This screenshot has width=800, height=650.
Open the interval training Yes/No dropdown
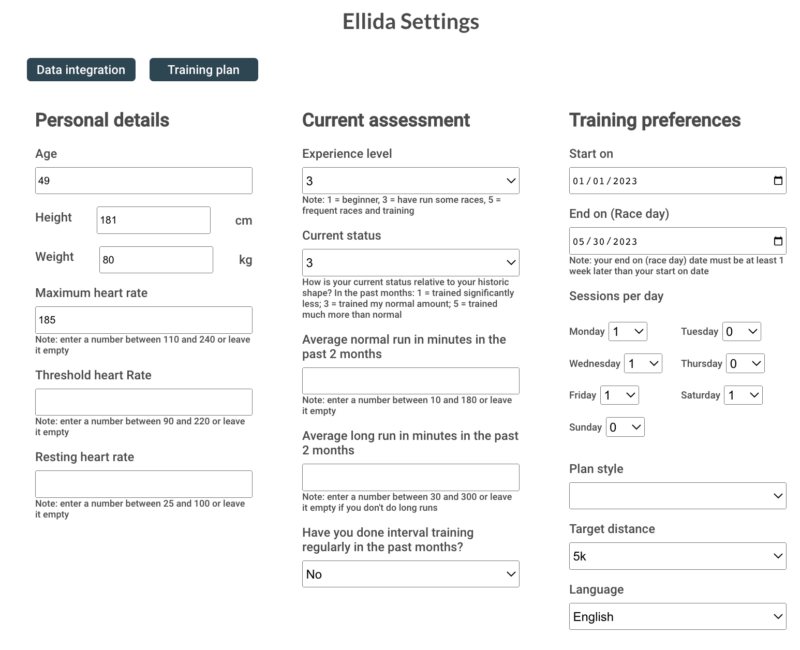tap(410, 574)
